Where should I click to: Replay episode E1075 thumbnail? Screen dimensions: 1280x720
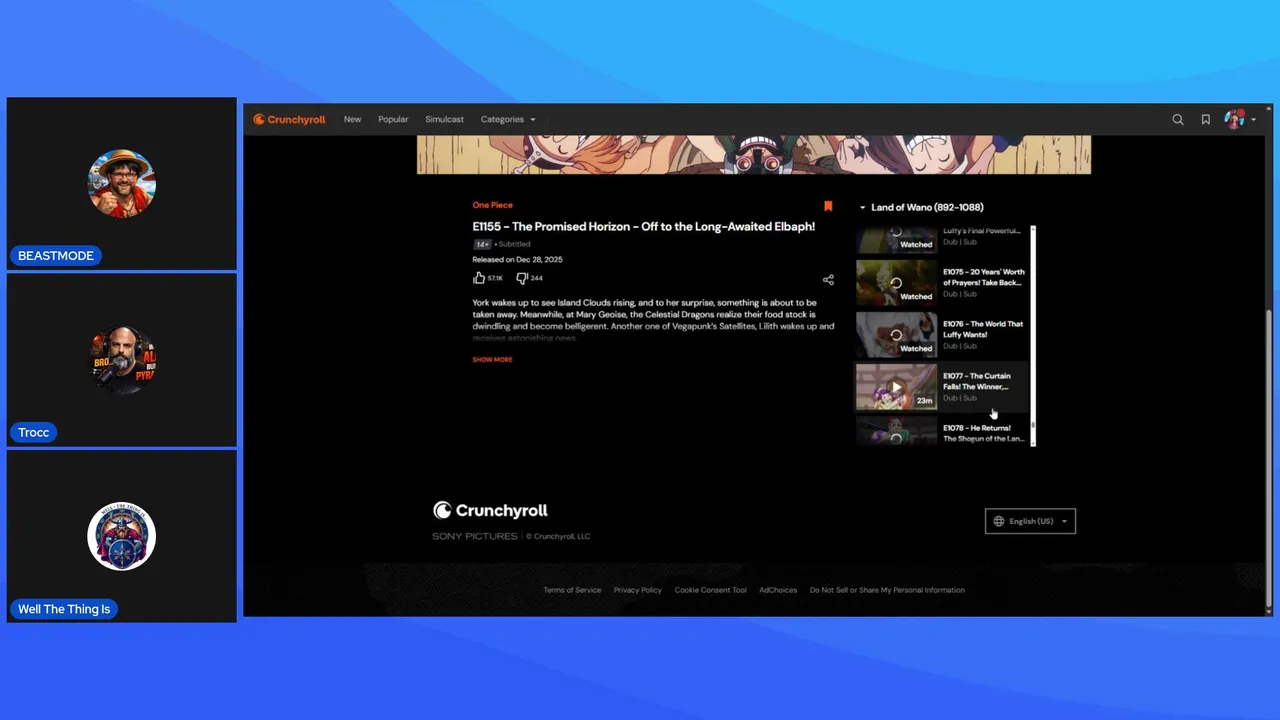point(896,283)
